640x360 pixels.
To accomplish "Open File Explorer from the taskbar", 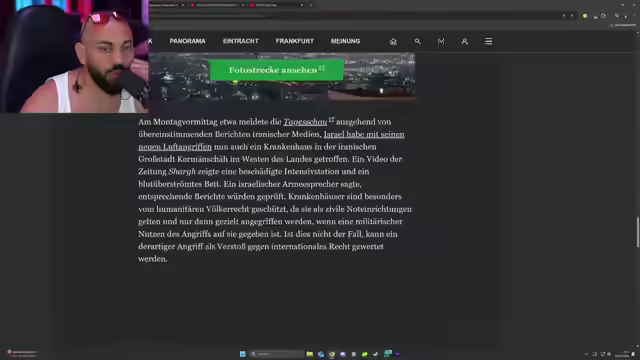I will 310,354.
